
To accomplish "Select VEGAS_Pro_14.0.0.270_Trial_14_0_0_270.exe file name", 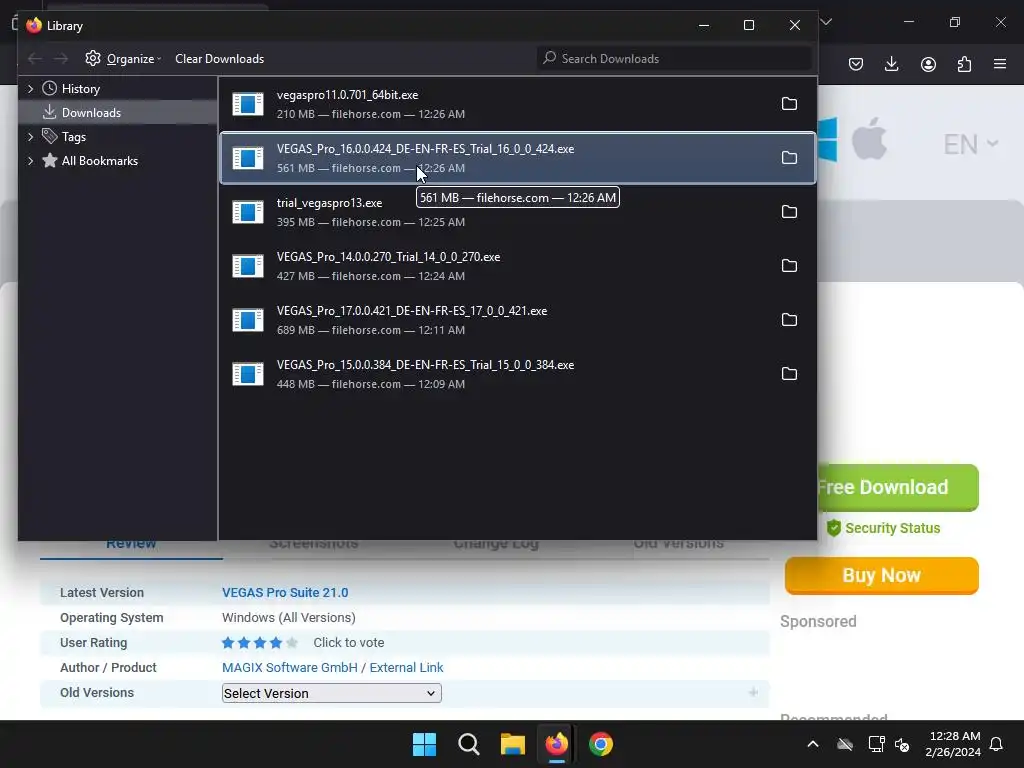I will [x=389, y=257].
